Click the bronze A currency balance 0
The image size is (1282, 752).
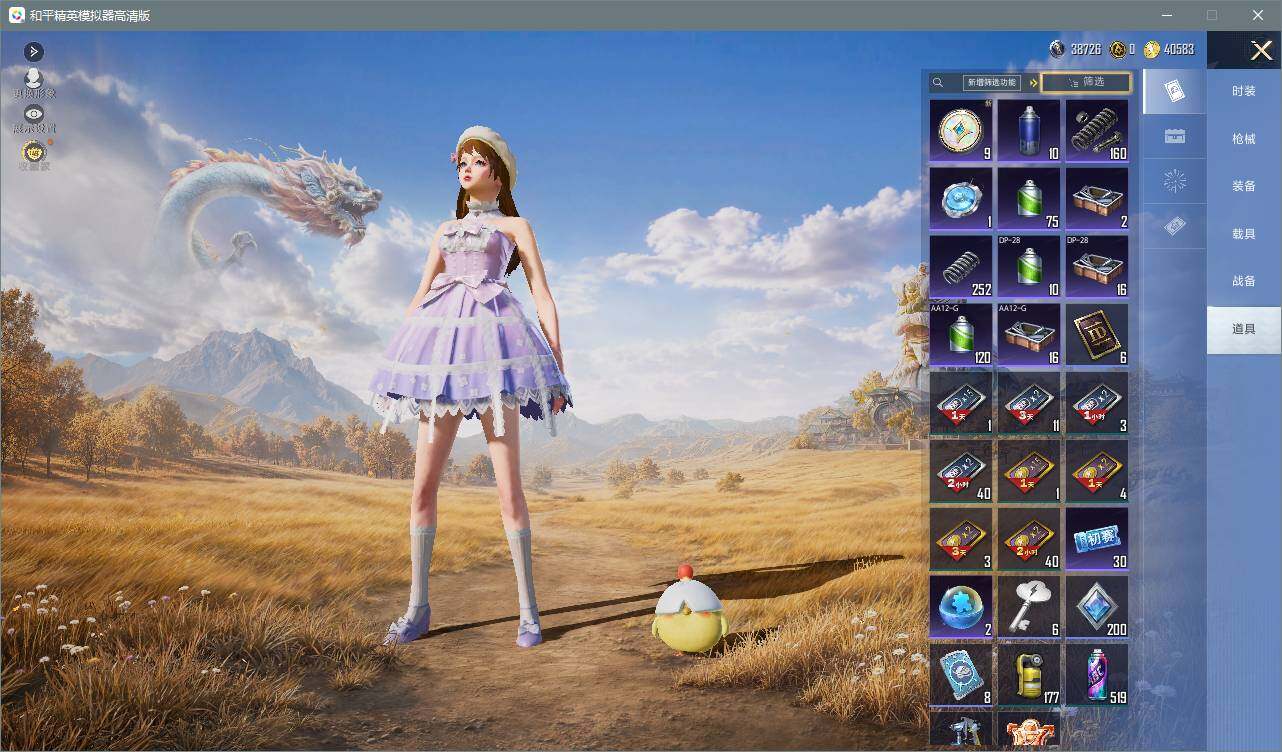(1122, 49)
